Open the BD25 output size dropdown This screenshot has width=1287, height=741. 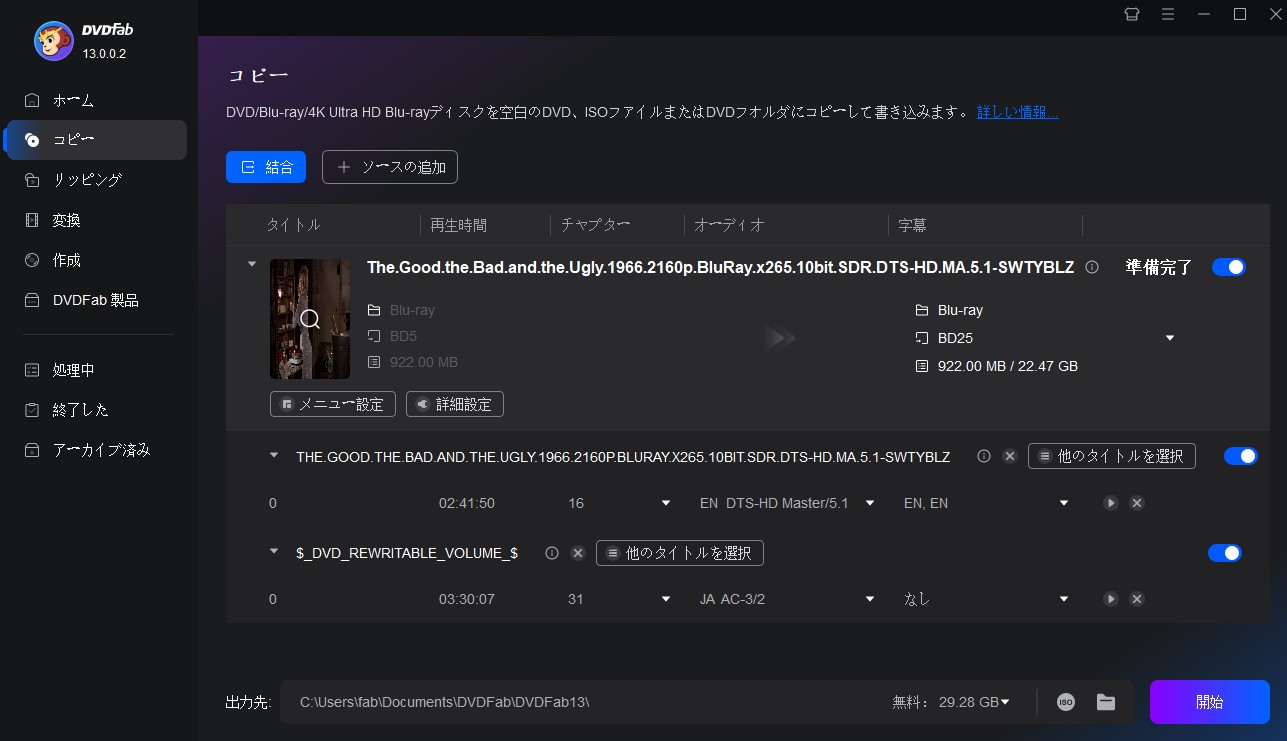(x=1170, y=338)
